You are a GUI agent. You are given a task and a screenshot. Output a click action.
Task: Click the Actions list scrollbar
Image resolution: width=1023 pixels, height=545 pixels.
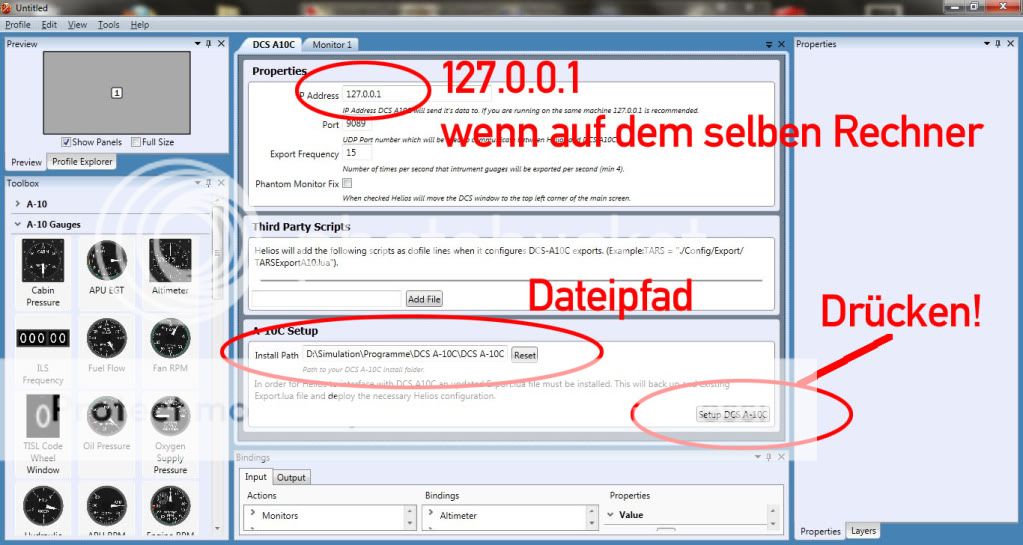coord(410,517)
